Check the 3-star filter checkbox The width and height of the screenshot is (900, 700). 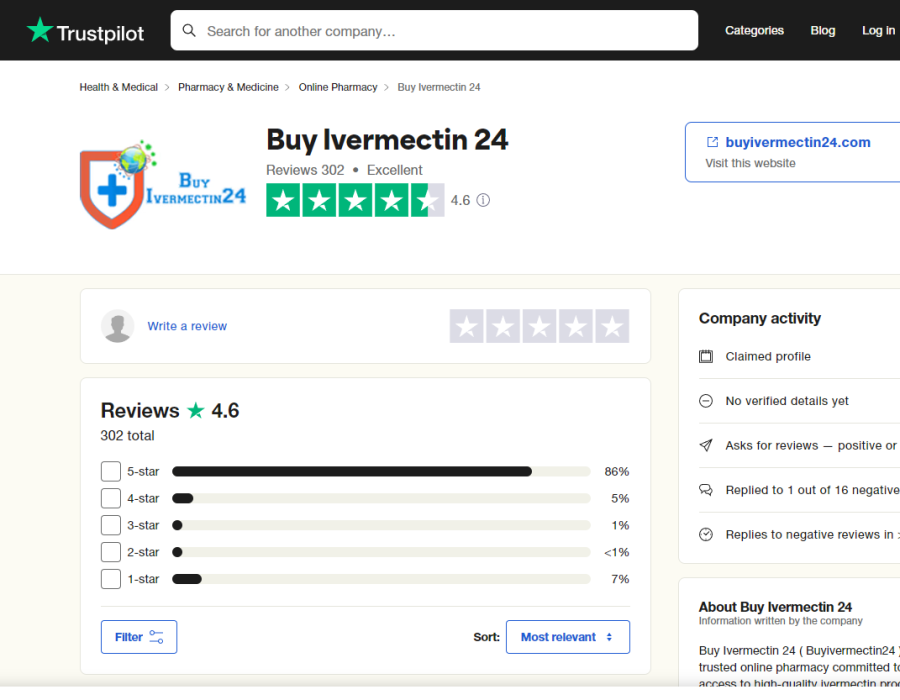tap(111, 525)
